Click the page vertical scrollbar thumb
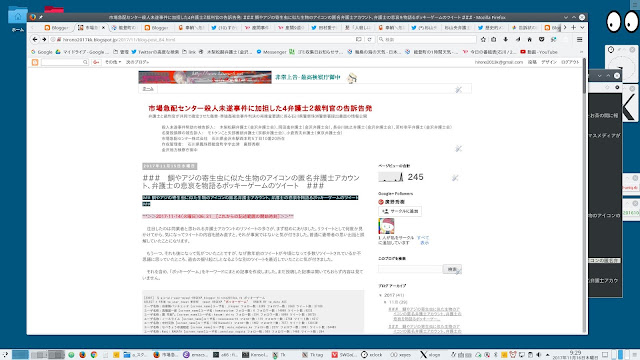This screenshot has height=360, width=640. click(584, 76)
